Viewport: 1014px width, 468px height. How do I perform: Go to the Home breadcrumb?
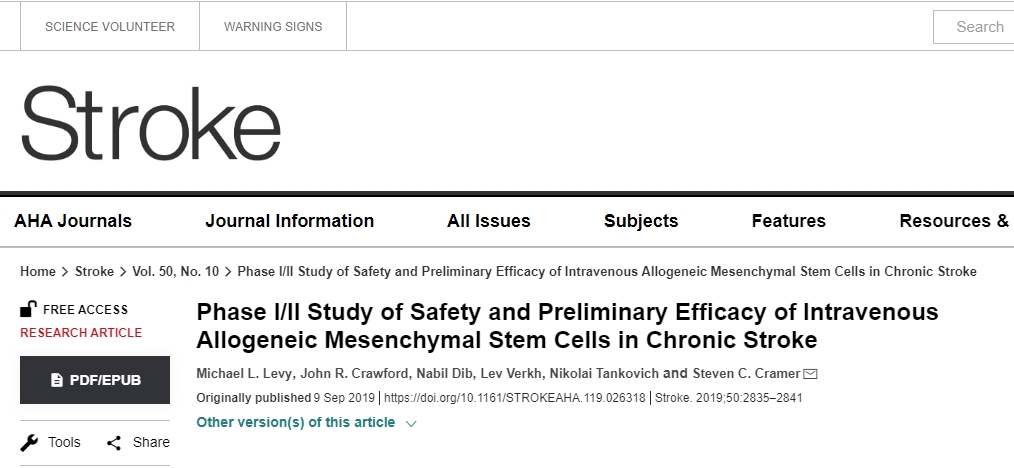pyautogui.click(x=38, y=272)
